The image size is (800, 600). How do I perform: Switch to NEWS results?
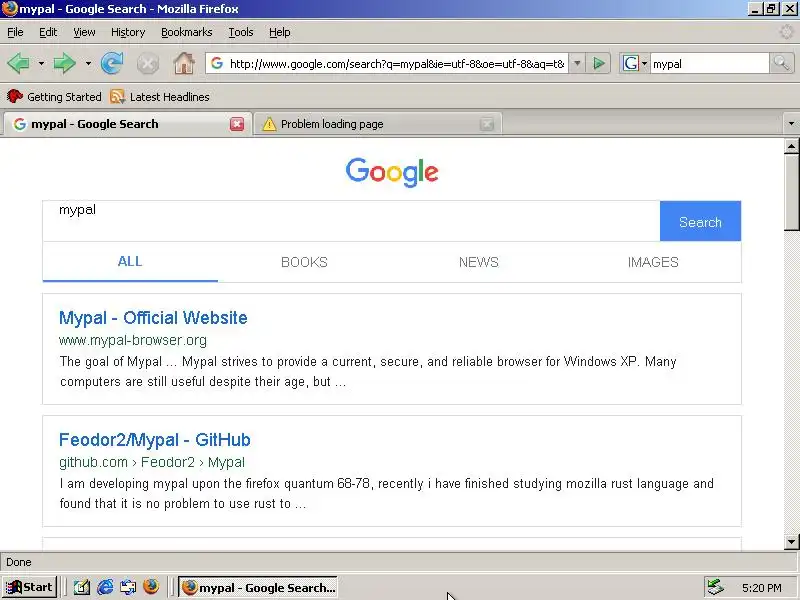(479, 262)
